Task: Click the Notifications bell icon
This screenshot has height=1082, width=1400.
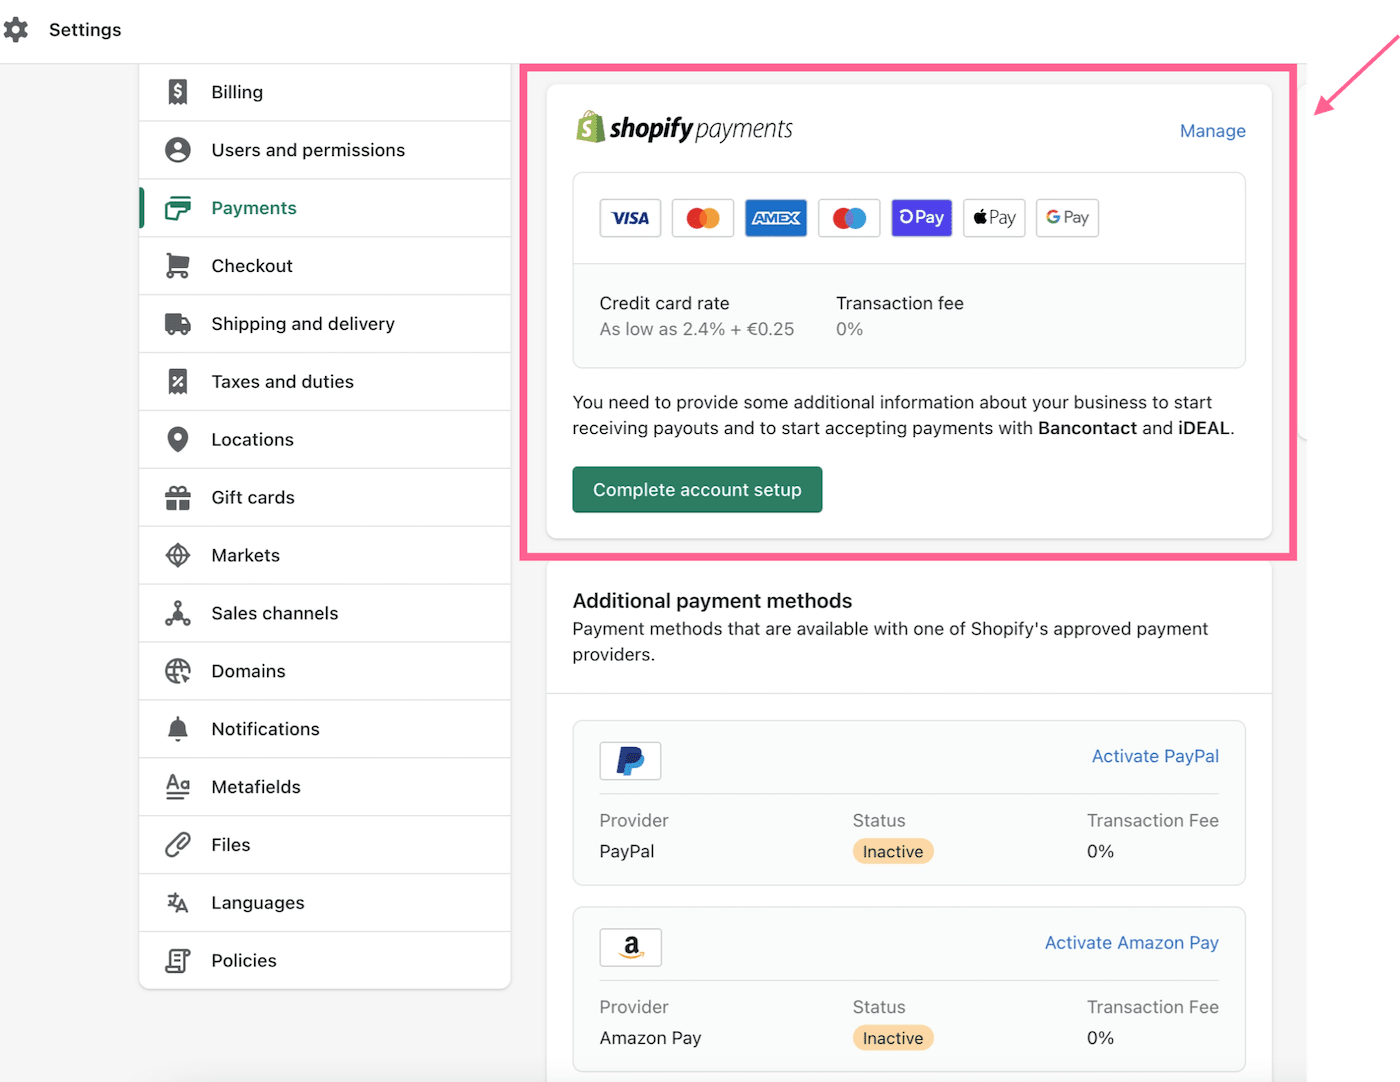Action: point(178,729)
